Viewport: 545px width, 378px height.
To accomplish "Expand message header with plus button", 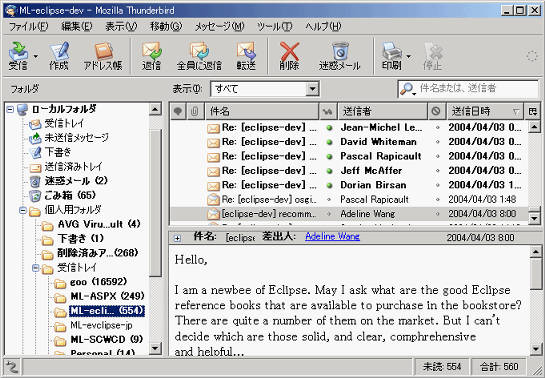I will pyautogui.click(x=177, y=238).
